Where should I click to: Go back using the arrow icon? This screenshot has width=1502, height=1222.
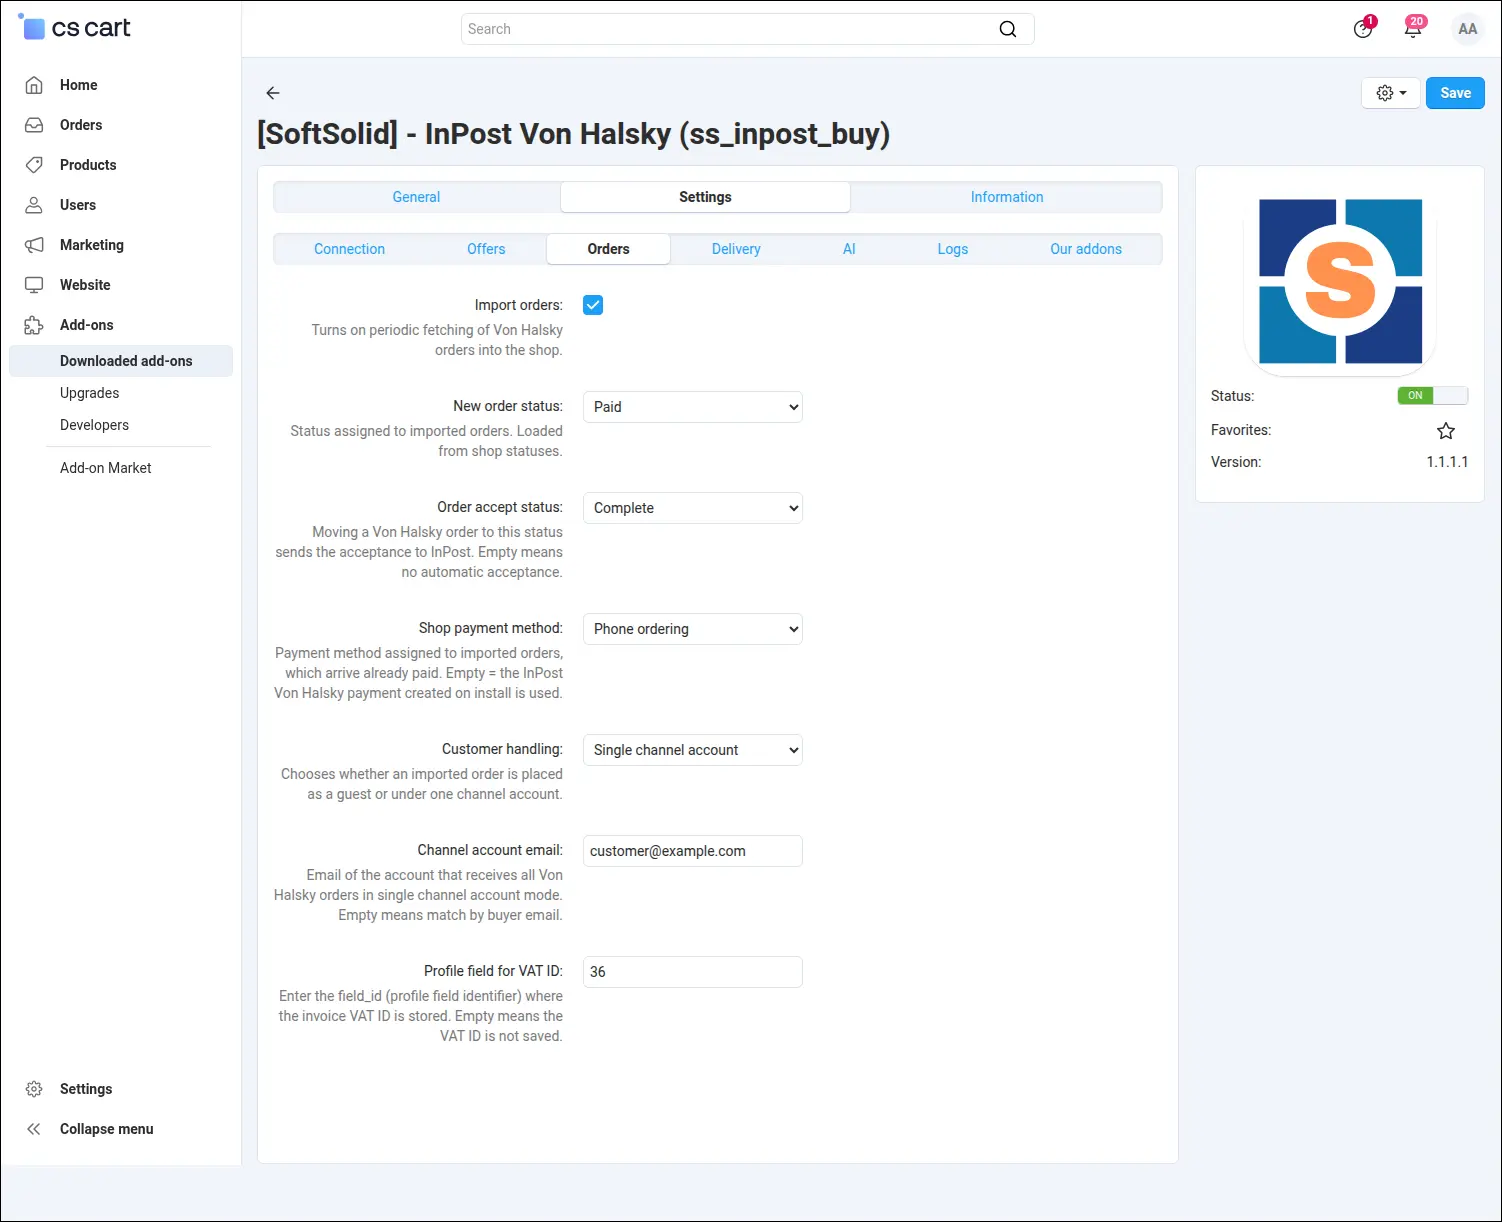(273, 93)
